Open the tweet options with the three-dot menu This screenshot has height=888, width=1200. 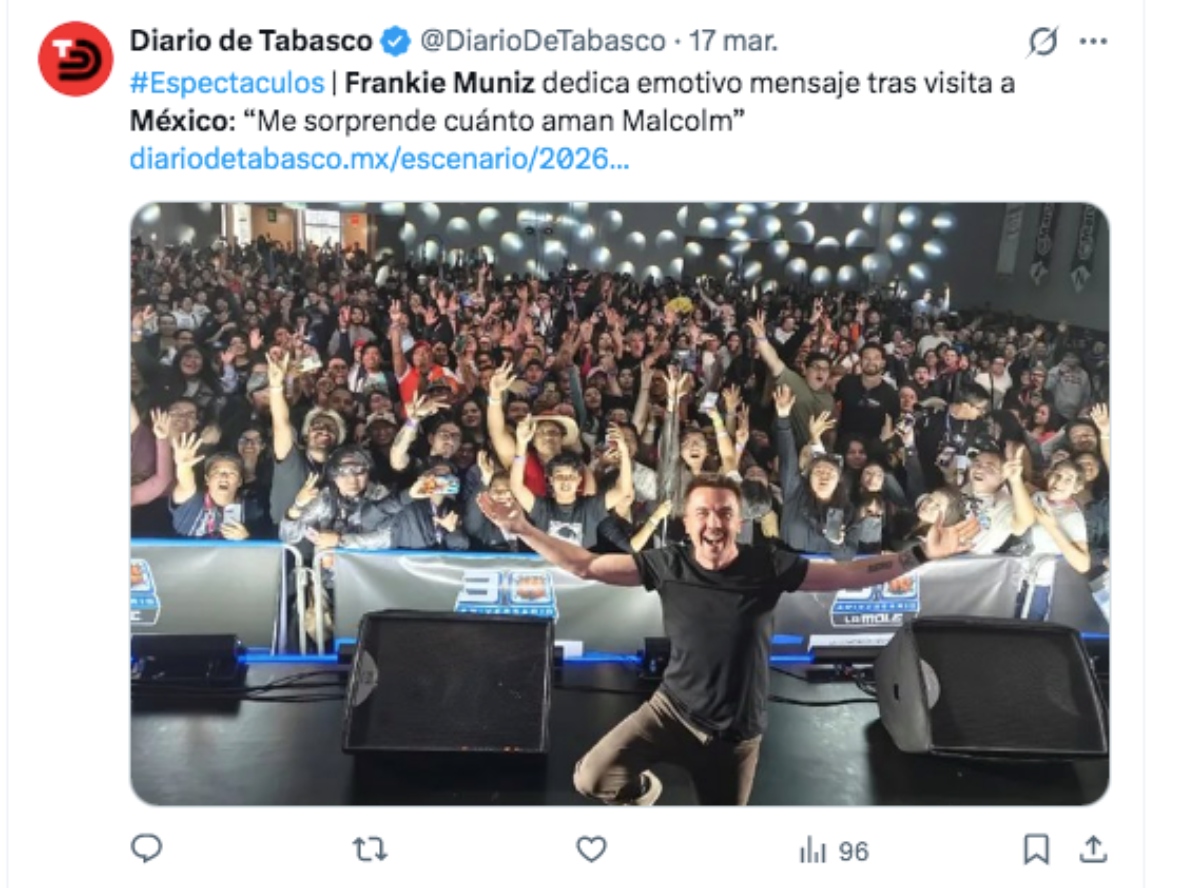pos(1096,39)
